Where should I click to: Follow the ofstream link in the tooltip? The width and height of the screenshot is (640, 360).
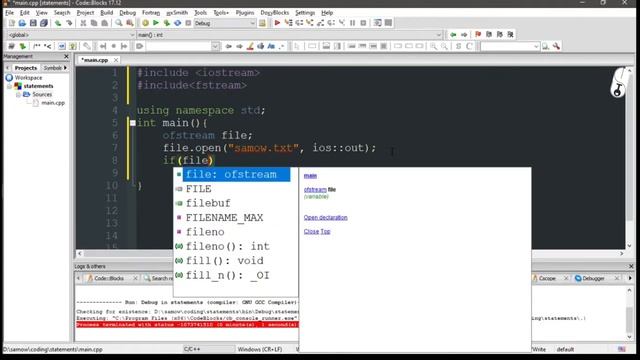(315, 189)
